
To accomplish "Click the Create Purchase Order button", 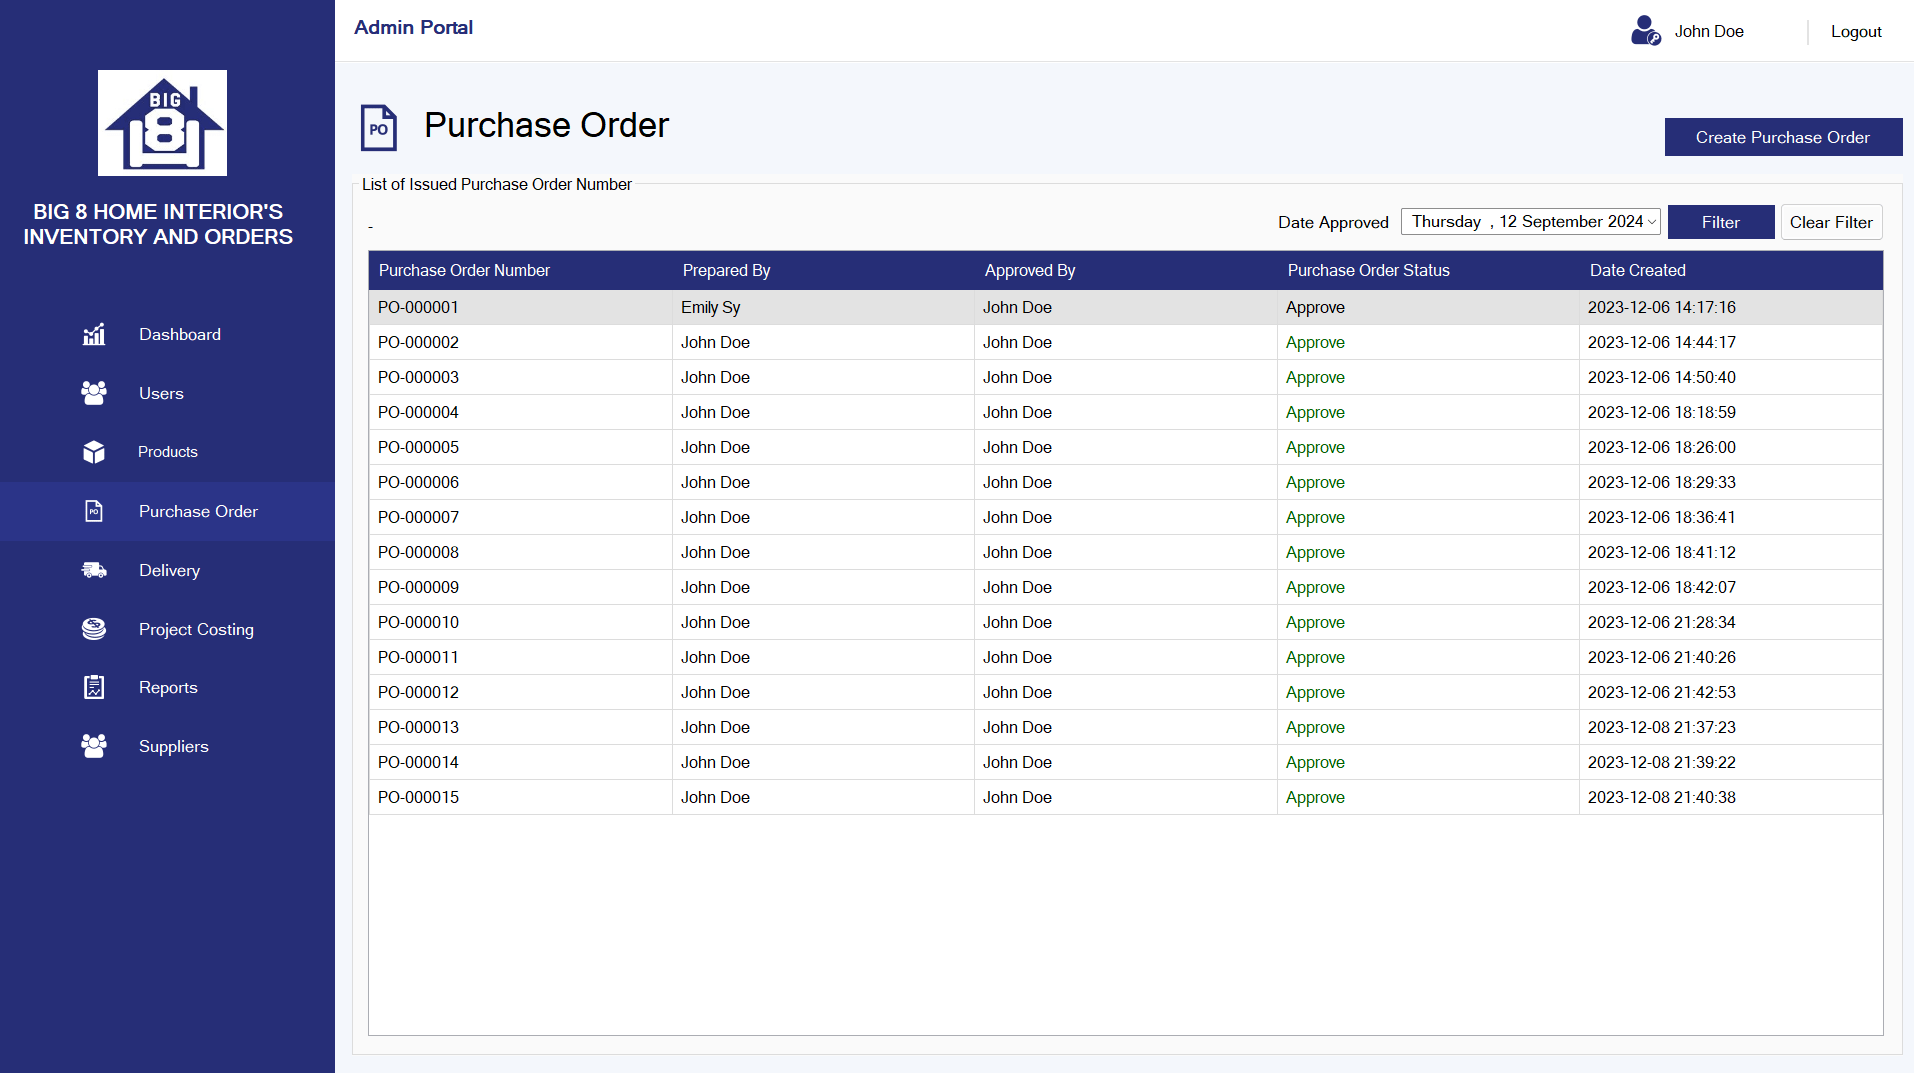I will click(x=1783, y=137).
